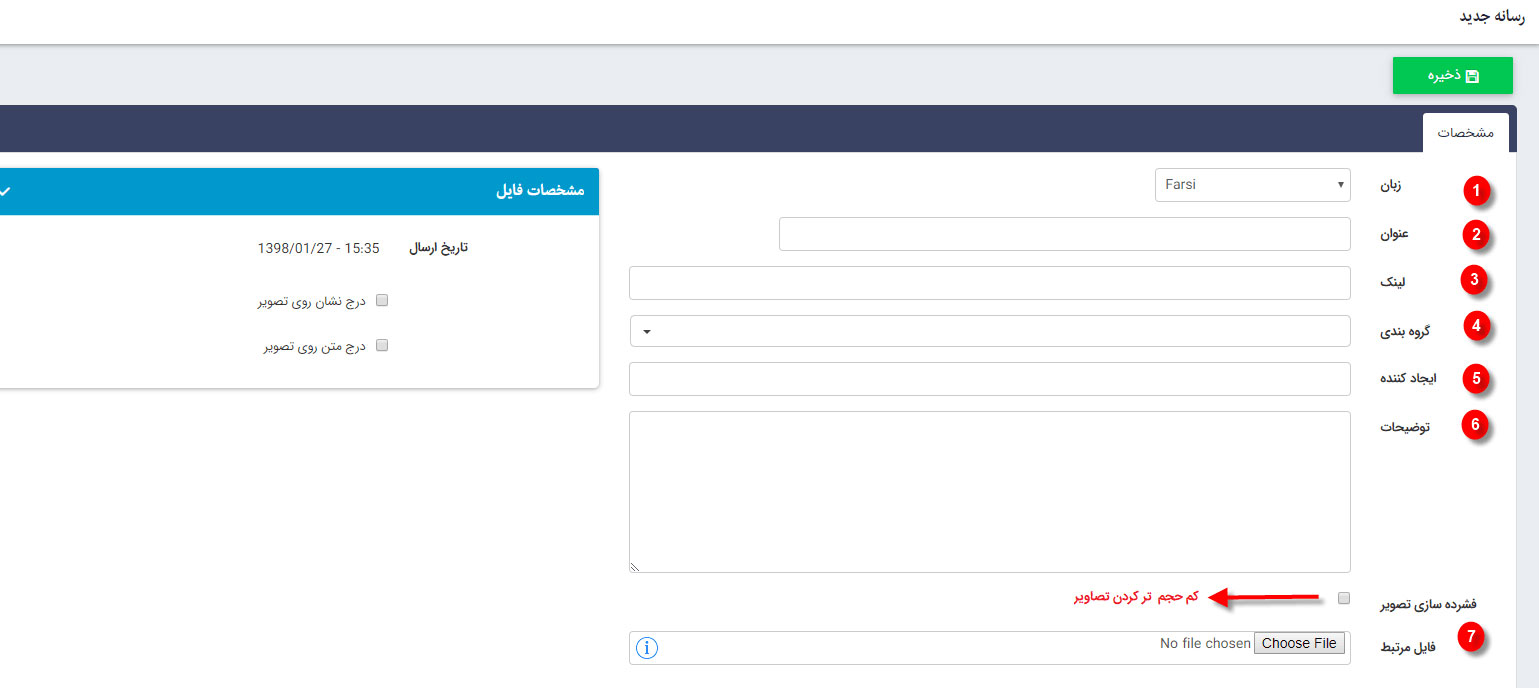The height and width of the screenshot is (688, 1539).
Task: Click inside the عنوان text field
Action: pyautogui.click(x=1064, y=235)
